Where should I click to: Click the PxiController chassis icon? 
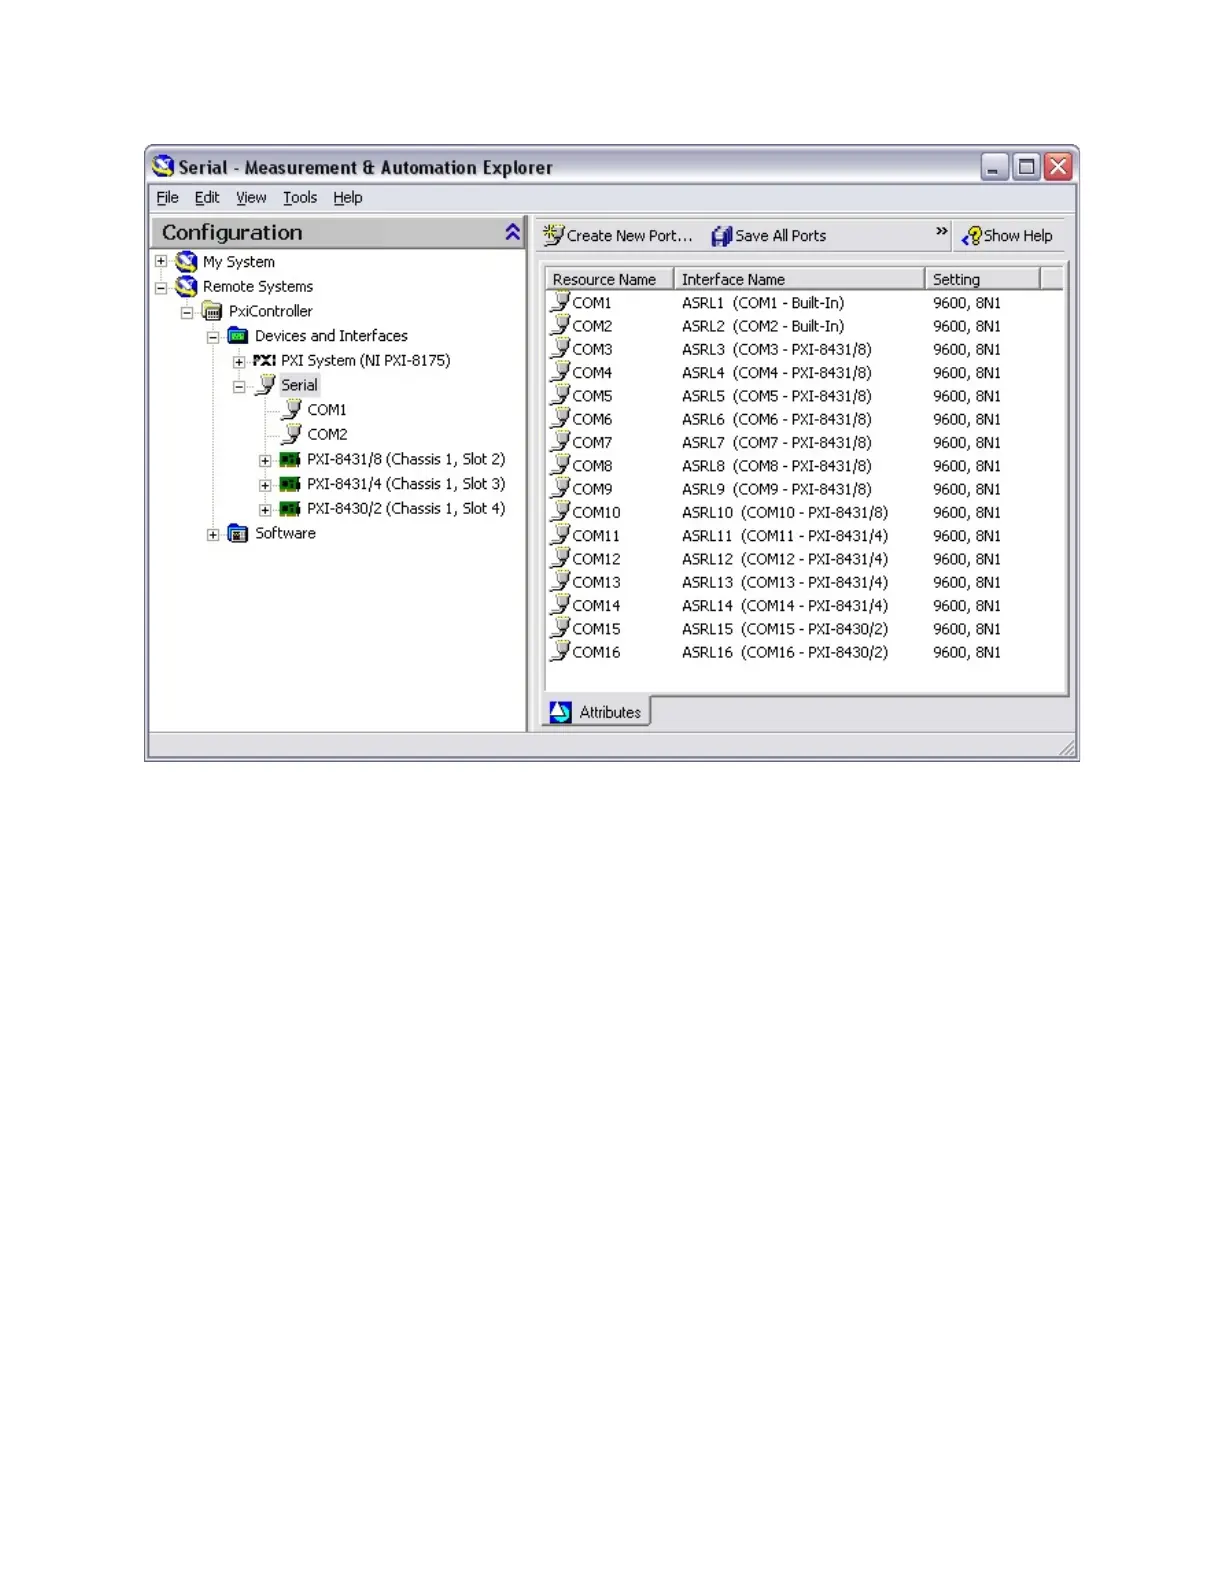coord(212,312)
